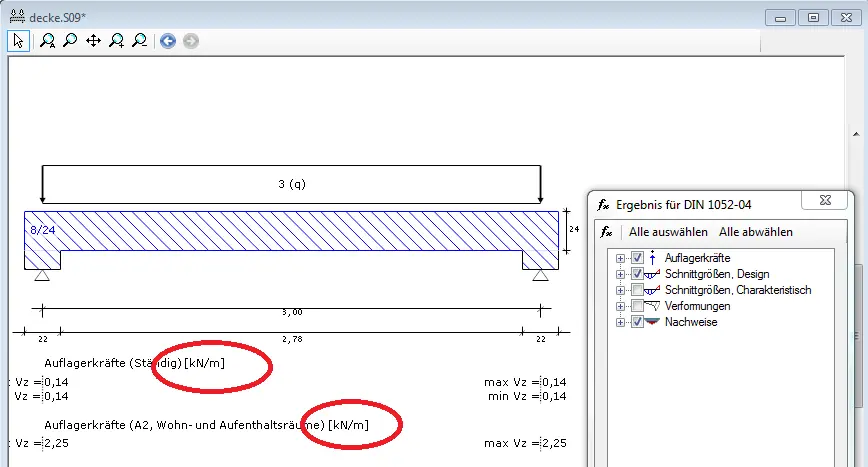Image resolution: width=868 pixels, height=467 pixels.
Task: Select Schnittgrößen, Charakteristisch label
Action: [738, 290]
